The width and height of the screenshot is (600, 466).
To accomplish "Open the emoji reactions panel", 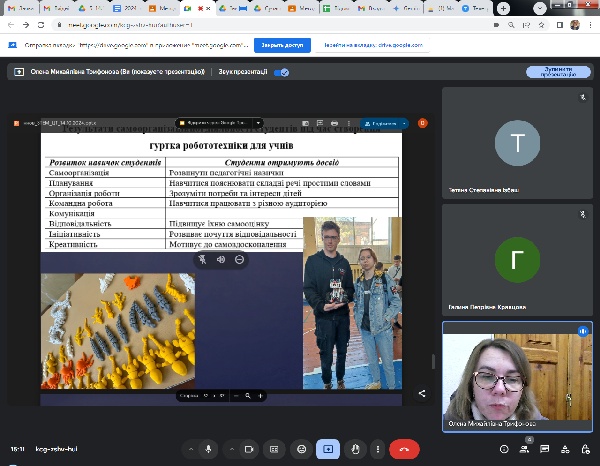I will tap(300, 450).
